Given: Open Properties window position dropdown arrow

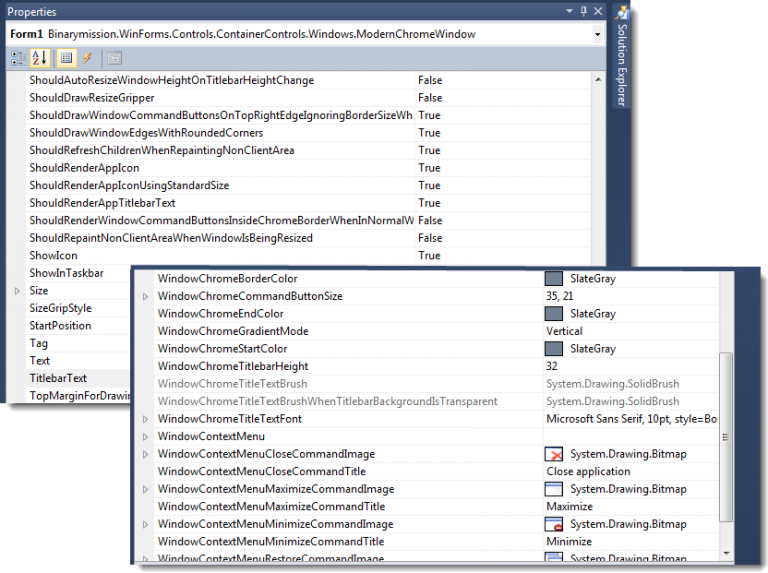Looking at the screenshot, I should [x=569, y=11].
